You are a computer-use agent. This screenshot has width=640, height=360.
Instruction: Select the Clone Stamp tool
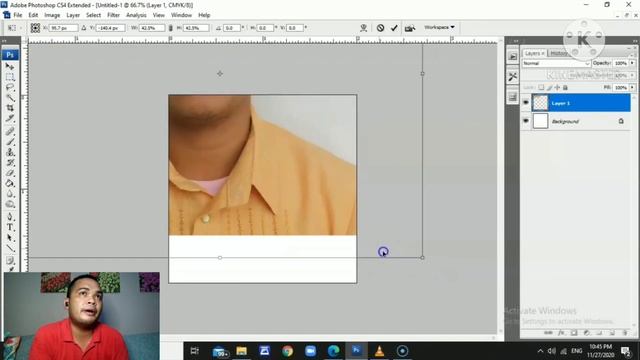10,152
